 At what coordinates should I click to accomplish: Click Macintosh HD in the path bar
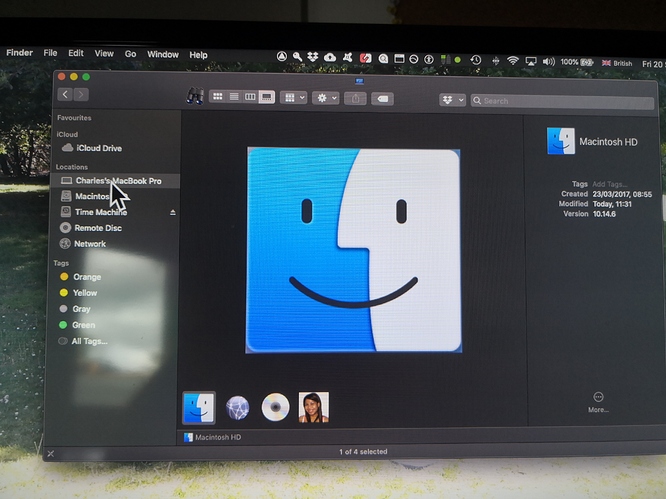(x=213, y=437)
